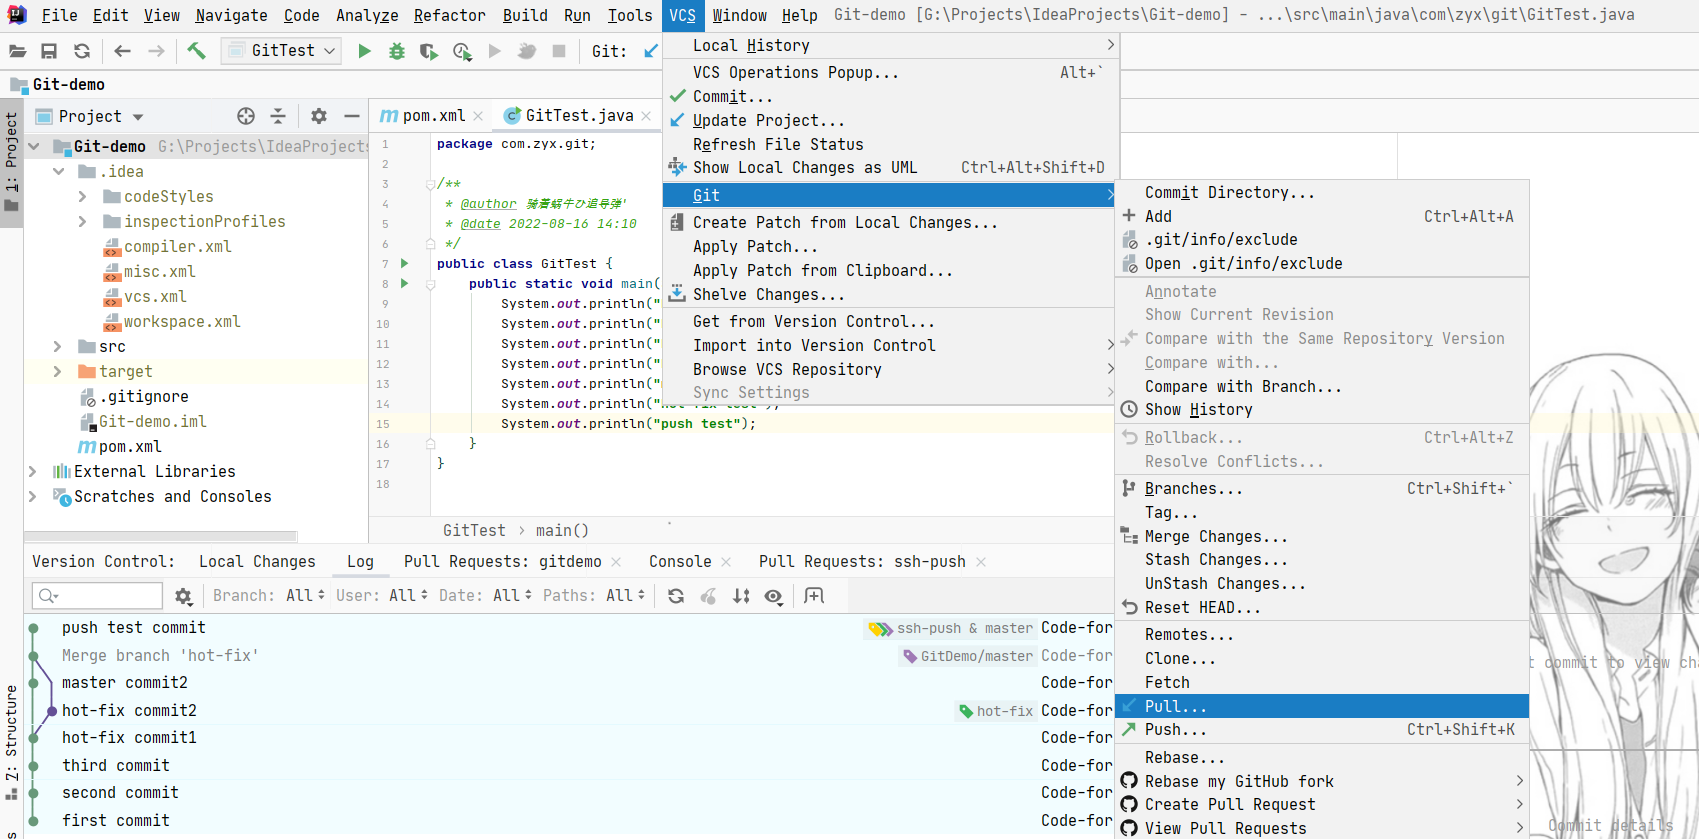Screen dimensions: 1699x839
Task: Expand External Libraries node
Action: [x=33, y=471]
